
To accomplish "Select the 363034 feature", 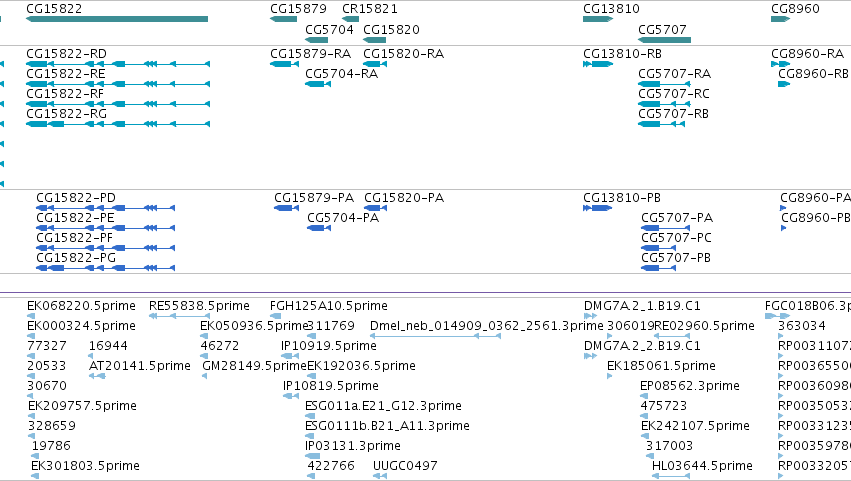I will pos(781,336).
